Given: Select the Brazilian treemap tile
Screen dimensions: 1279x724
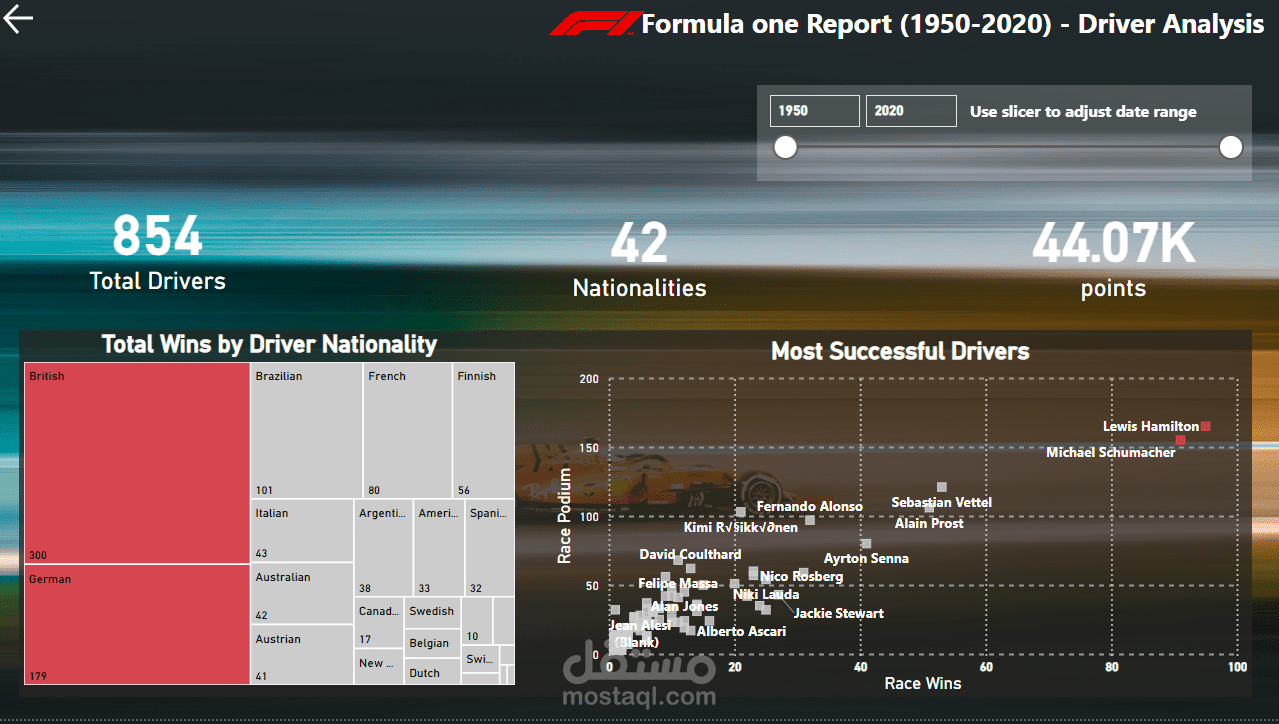Looking at the screenshot, I should (306, 430).
